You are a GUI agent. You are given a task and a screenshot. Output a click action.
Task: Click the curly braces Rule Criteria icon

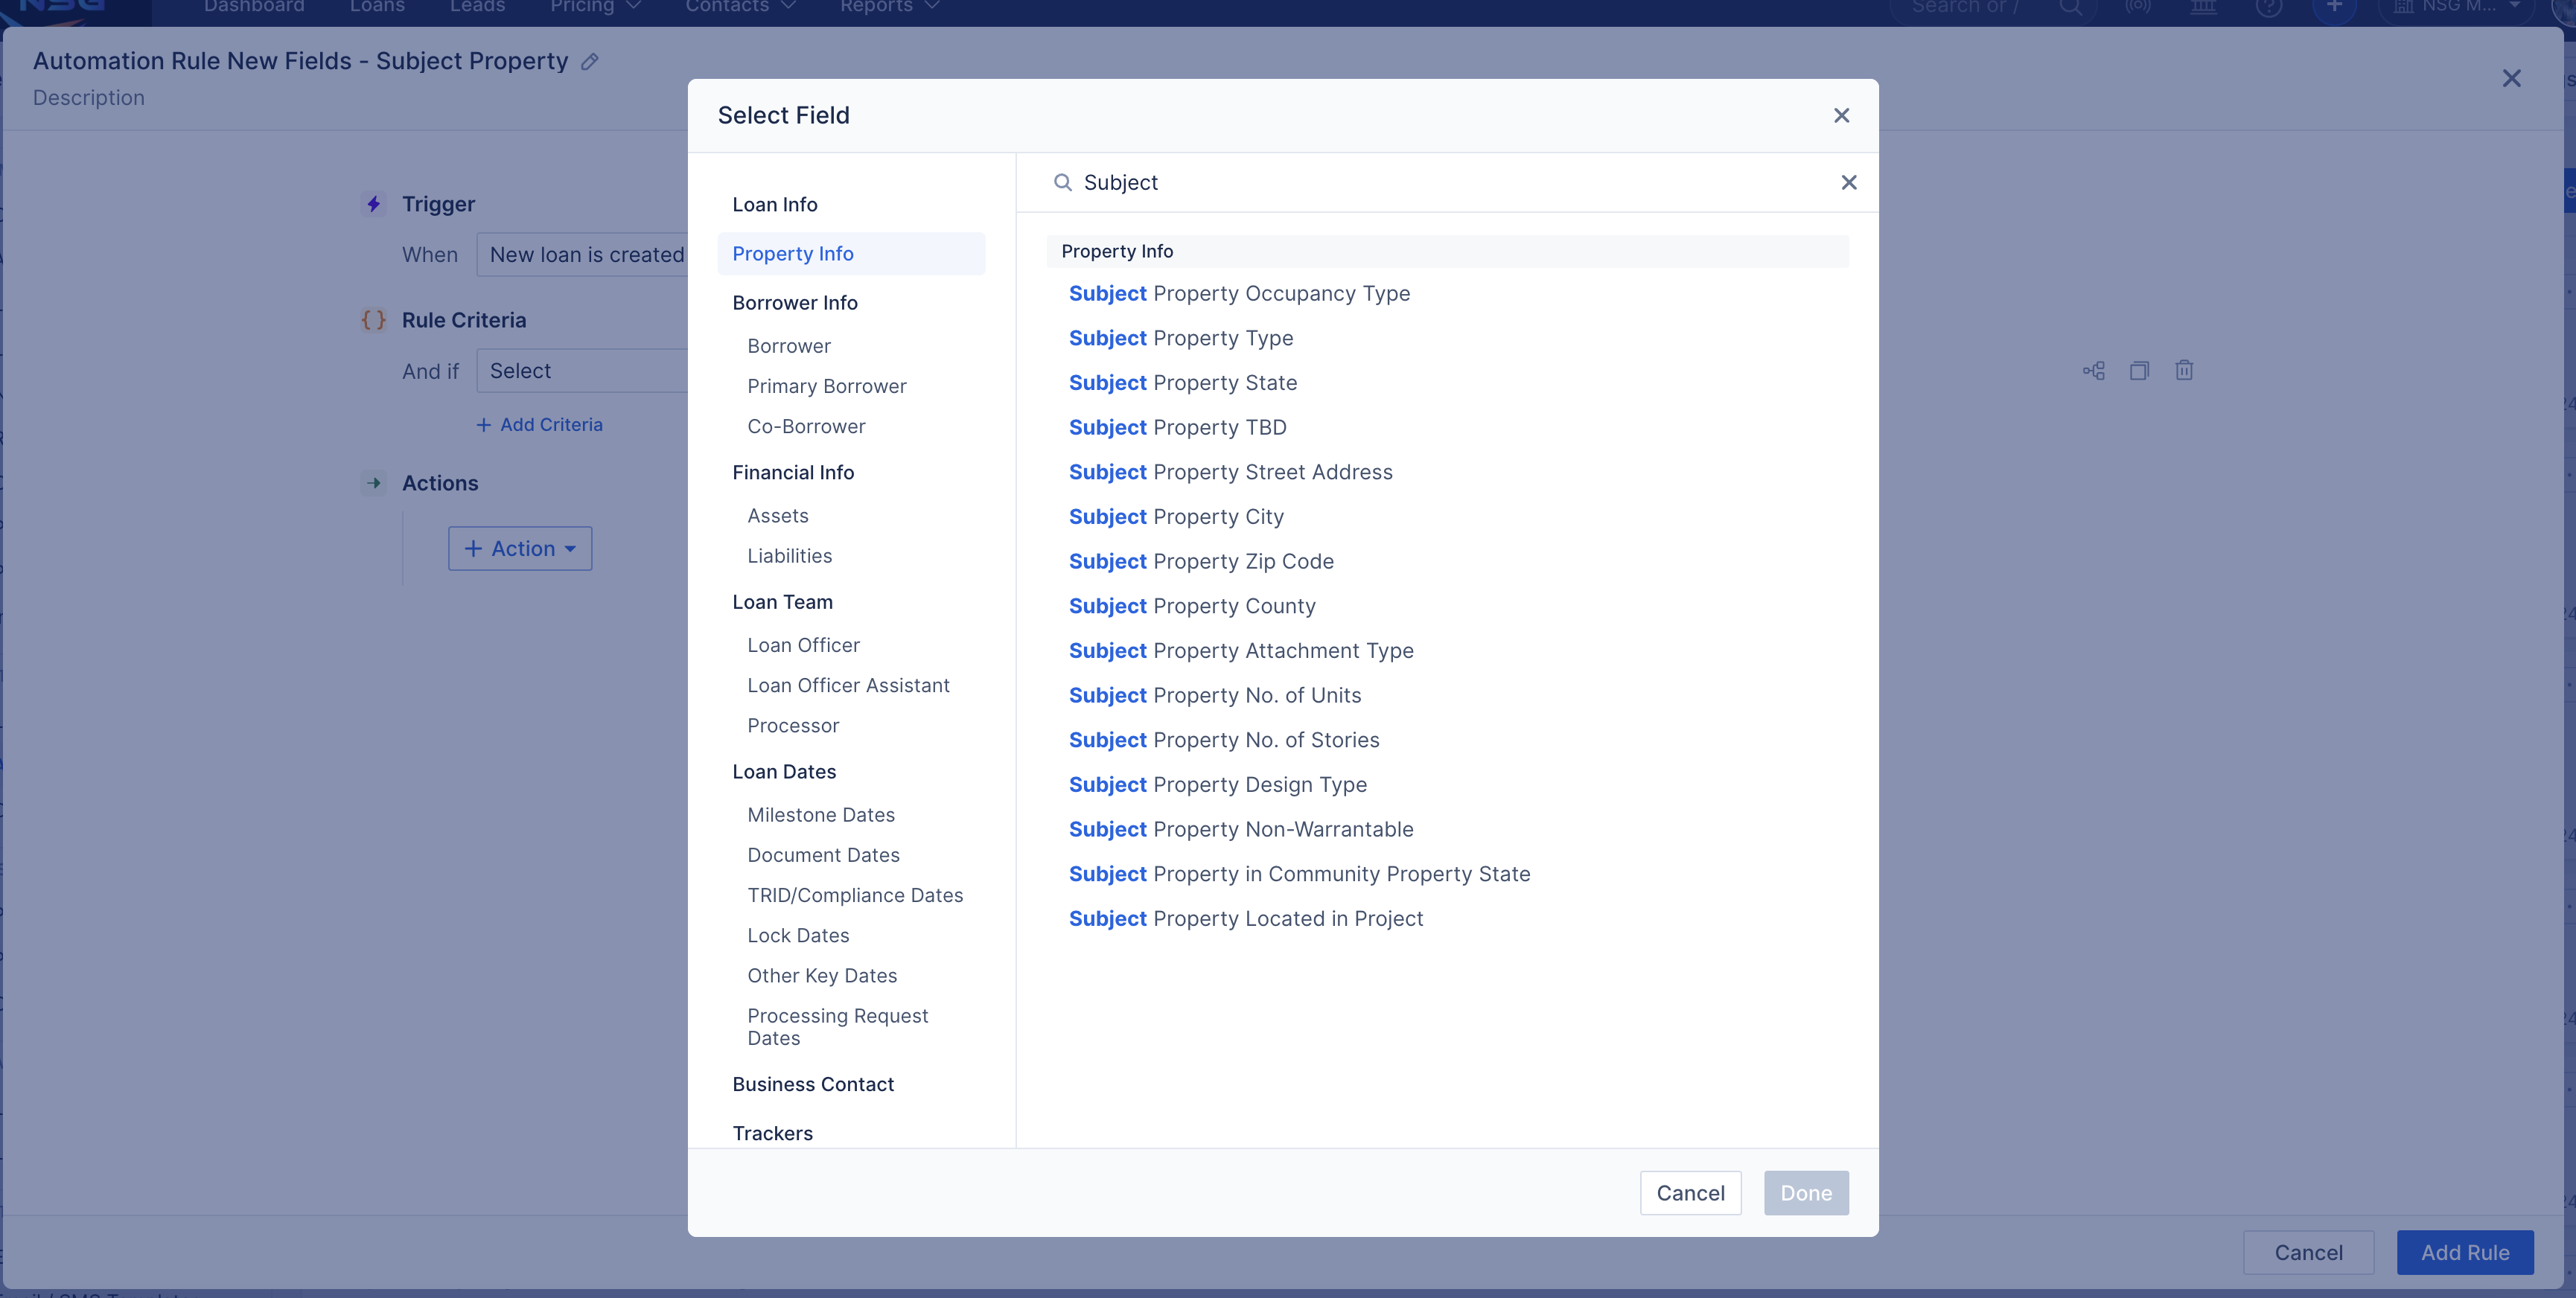coord(373,320)
